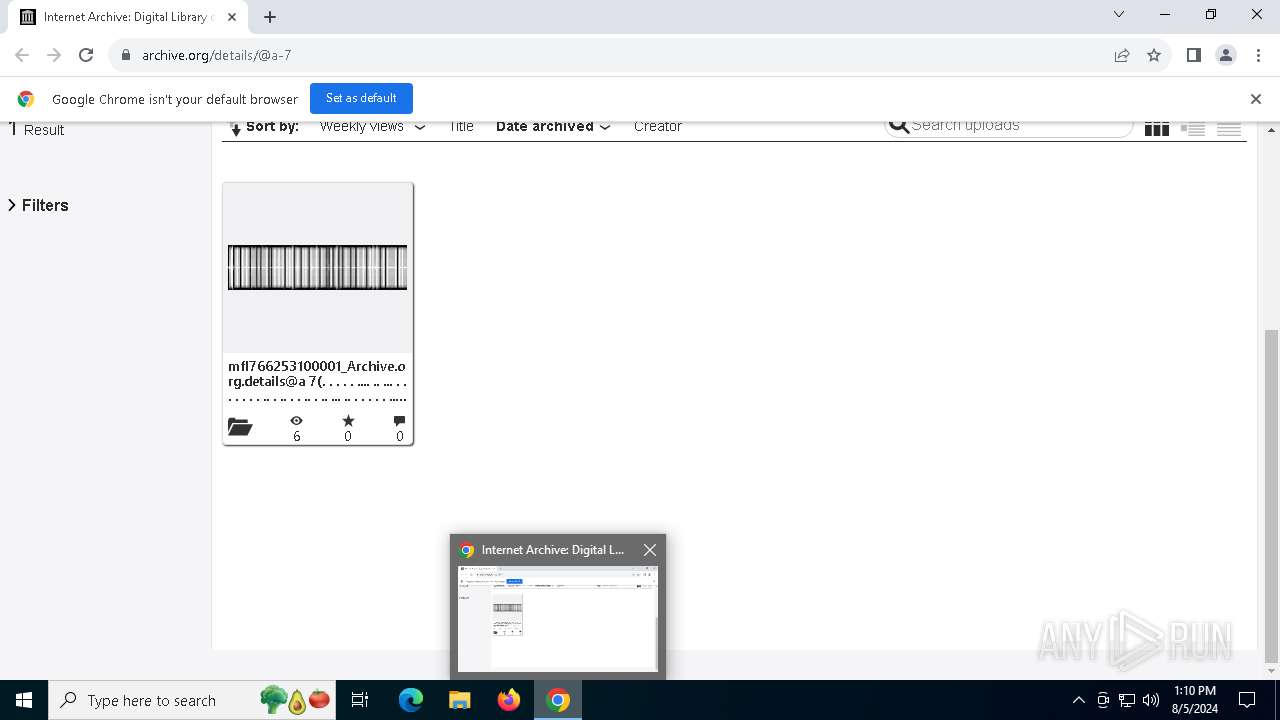Switch to extended list view
The width and height of the screenshot is (1280, 720).
pos(1193,128)
